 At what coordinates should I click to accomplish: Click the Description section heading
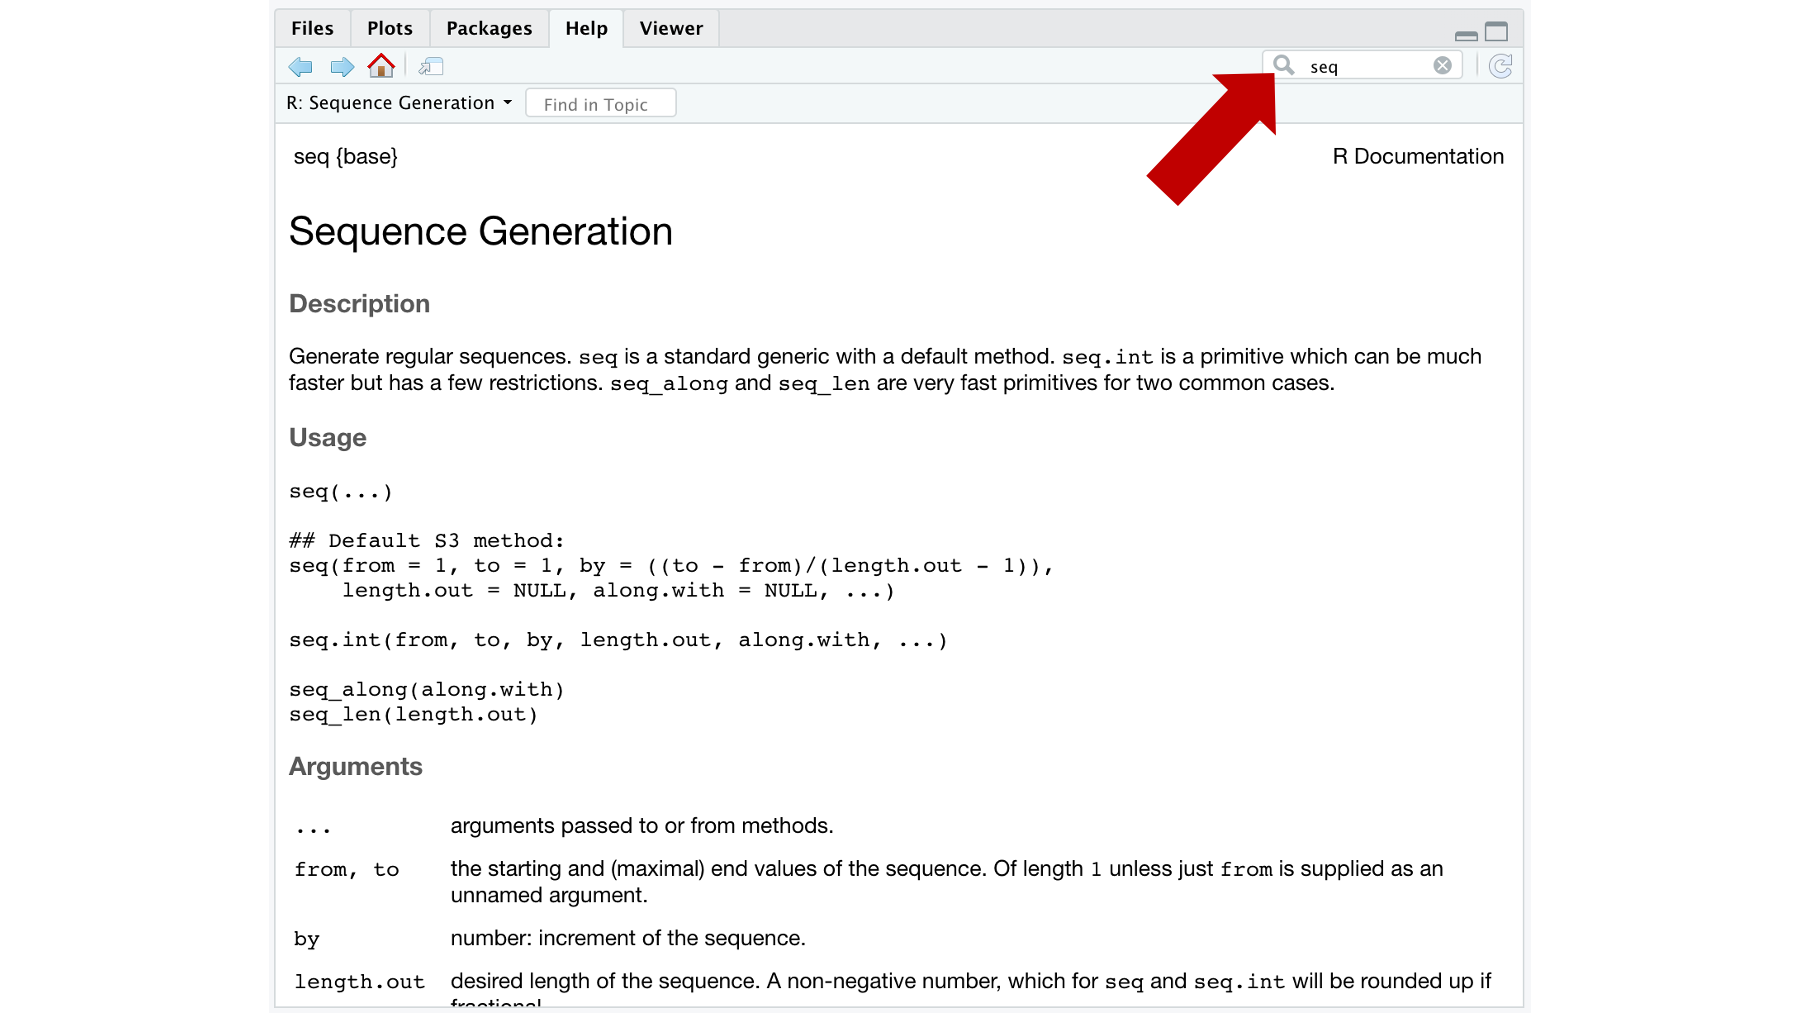point(359,304)
